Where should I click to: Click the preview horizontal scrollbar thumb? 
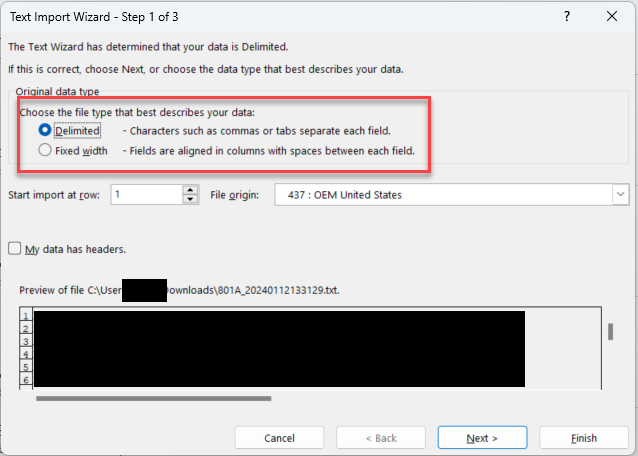point(153,398)
